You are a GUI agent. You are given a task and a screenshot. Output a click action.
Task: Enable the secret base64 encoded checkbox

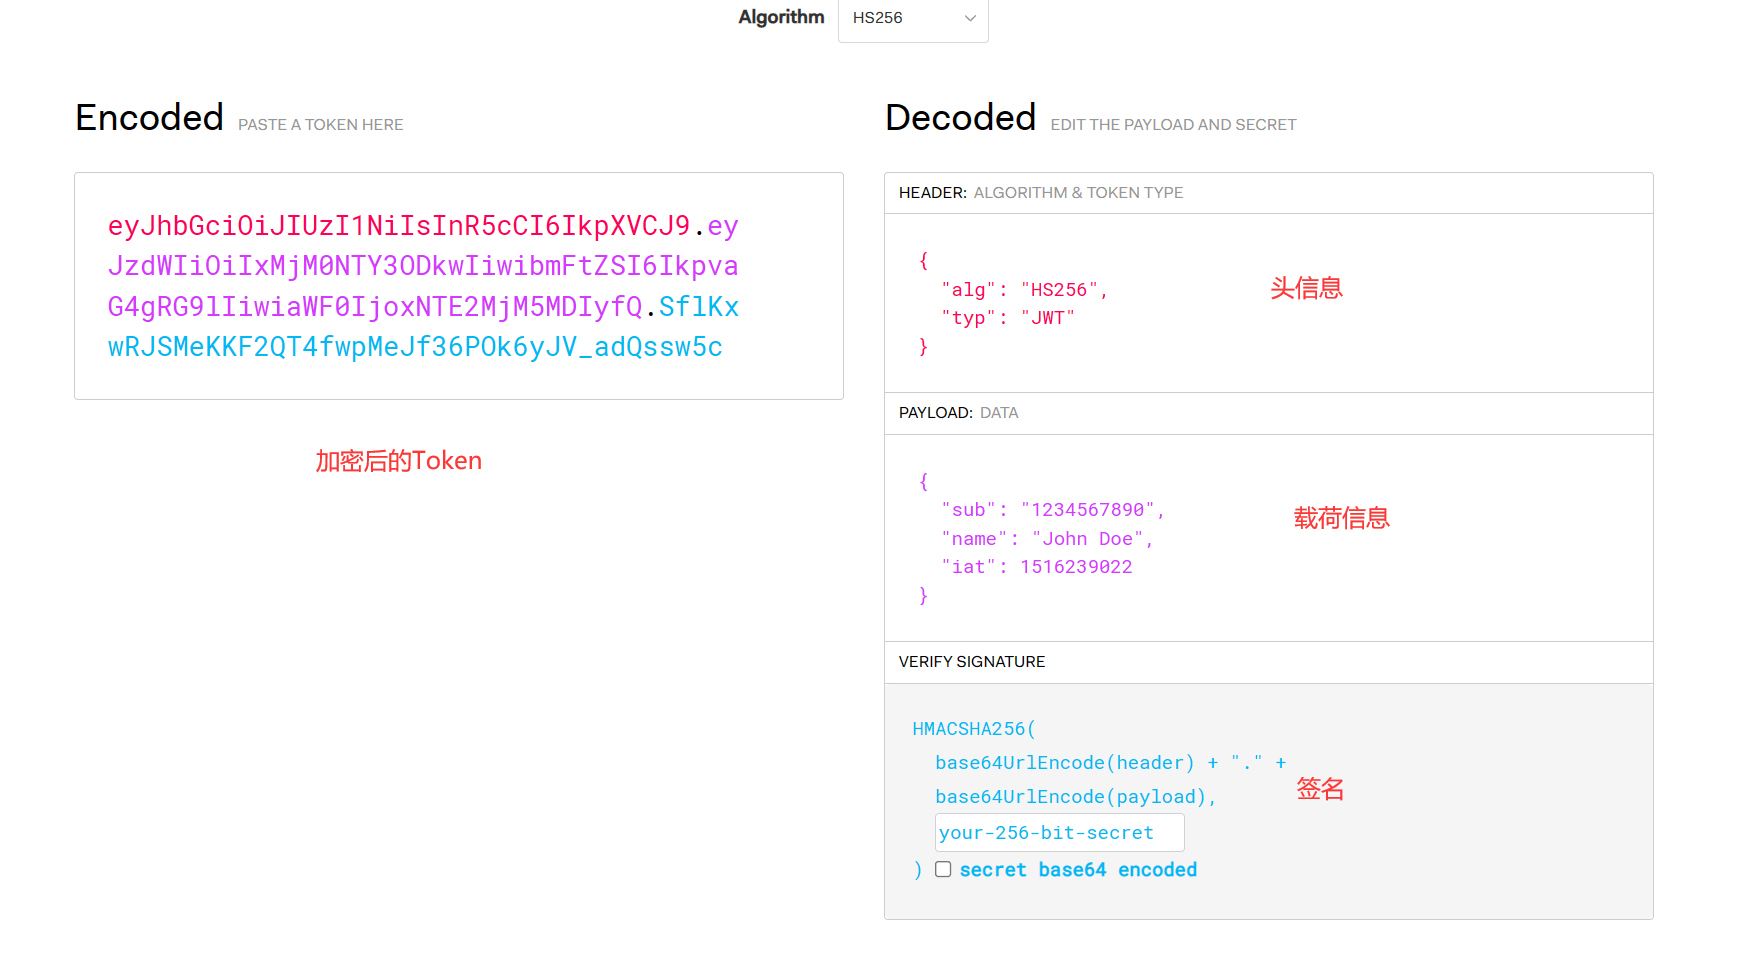[x=943, y=869]
